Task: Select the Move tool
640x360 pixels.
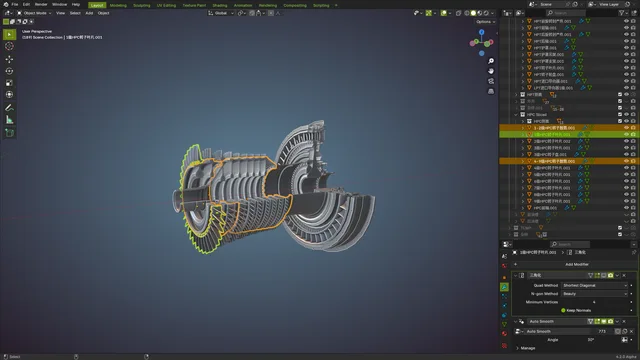Action: (9, 59)
